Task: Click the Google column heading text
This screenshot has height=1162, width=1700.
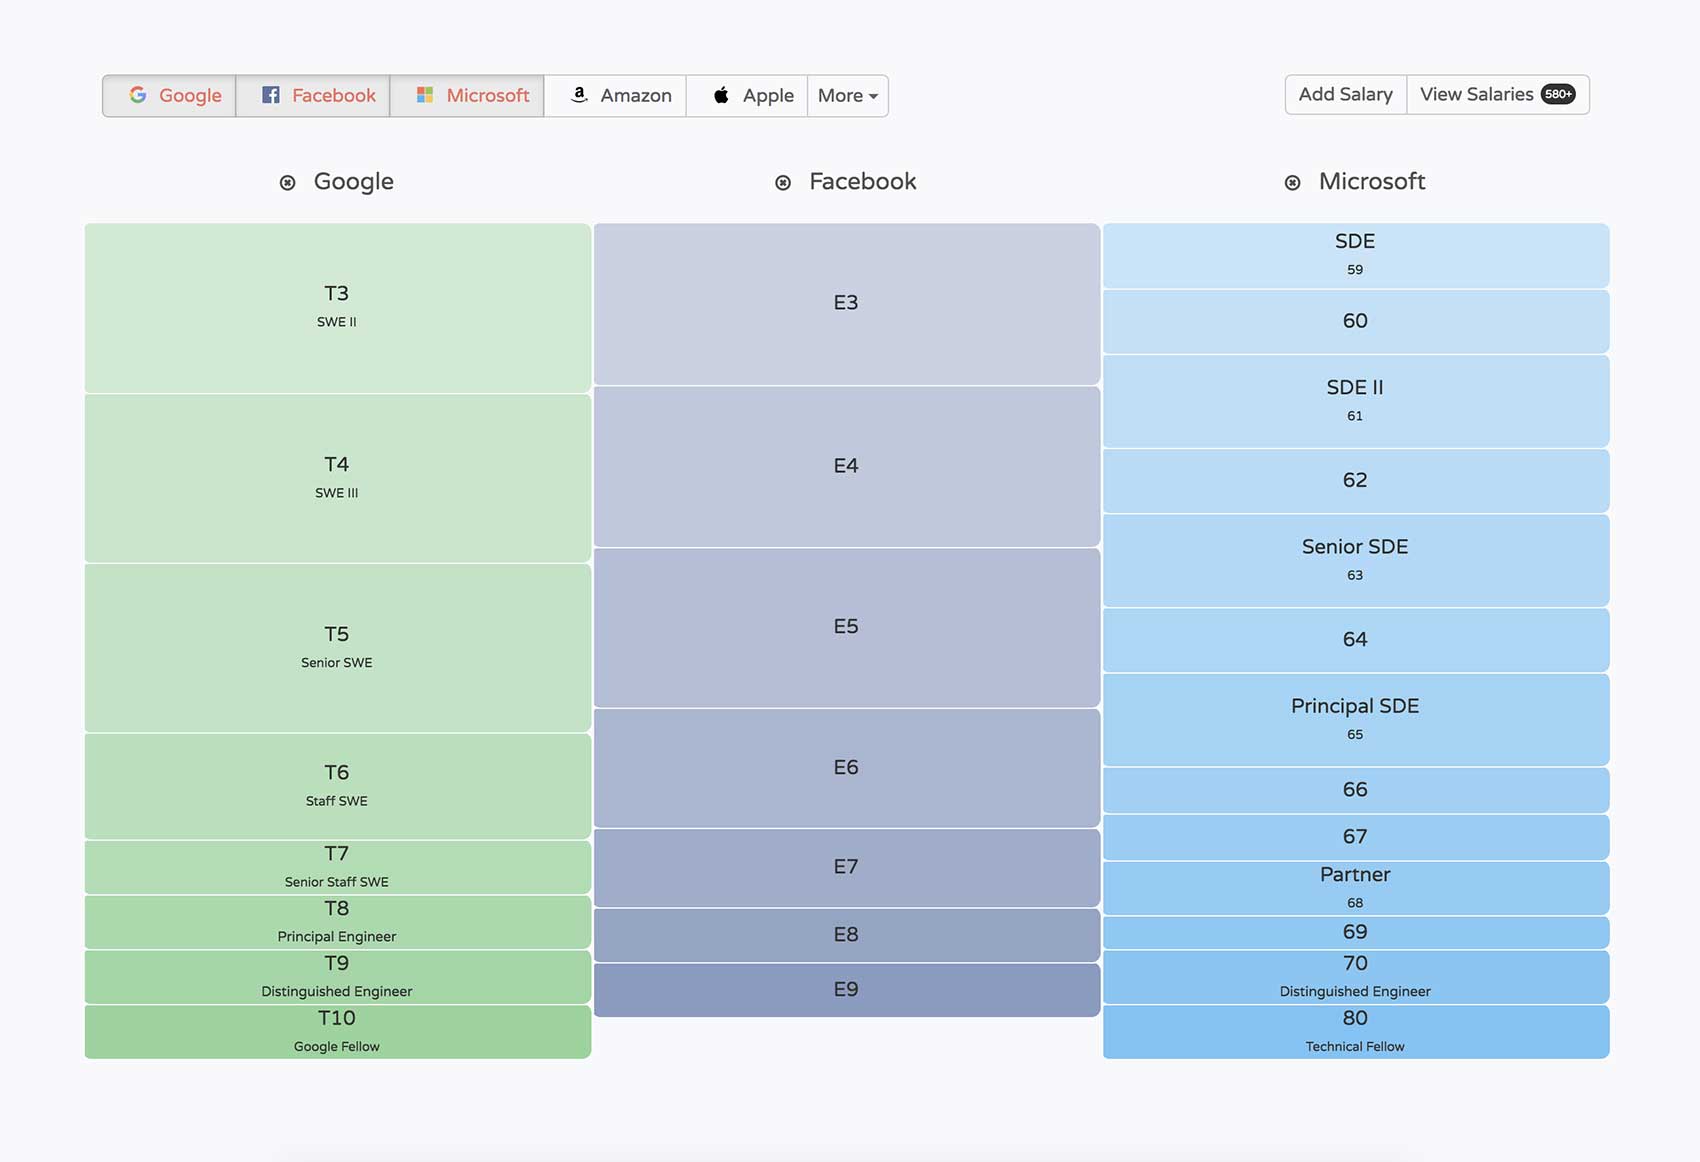Action: tap(354, 182)
